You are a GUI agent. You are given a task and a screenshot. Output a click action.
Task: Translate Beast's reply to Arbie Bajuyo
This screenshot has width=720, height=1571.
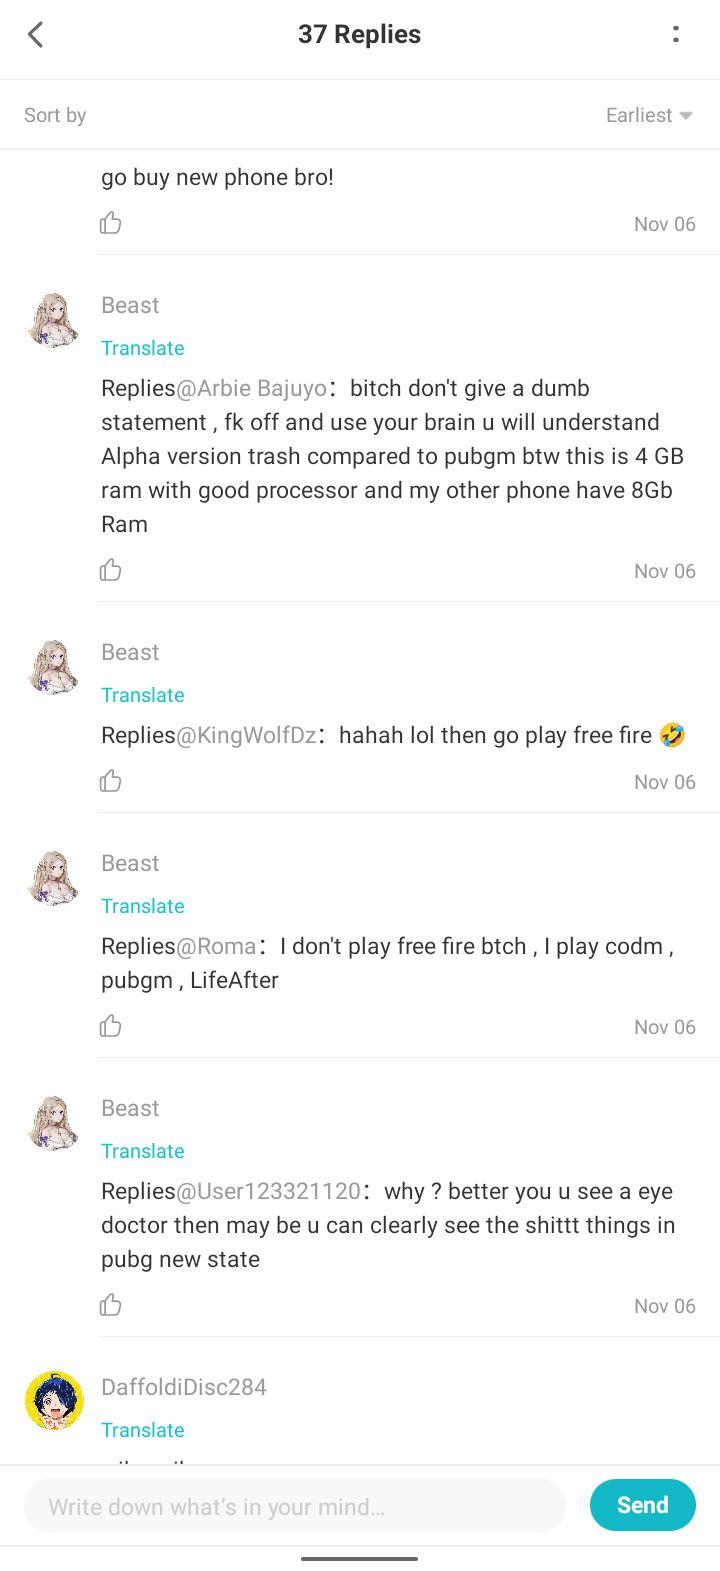143,348
